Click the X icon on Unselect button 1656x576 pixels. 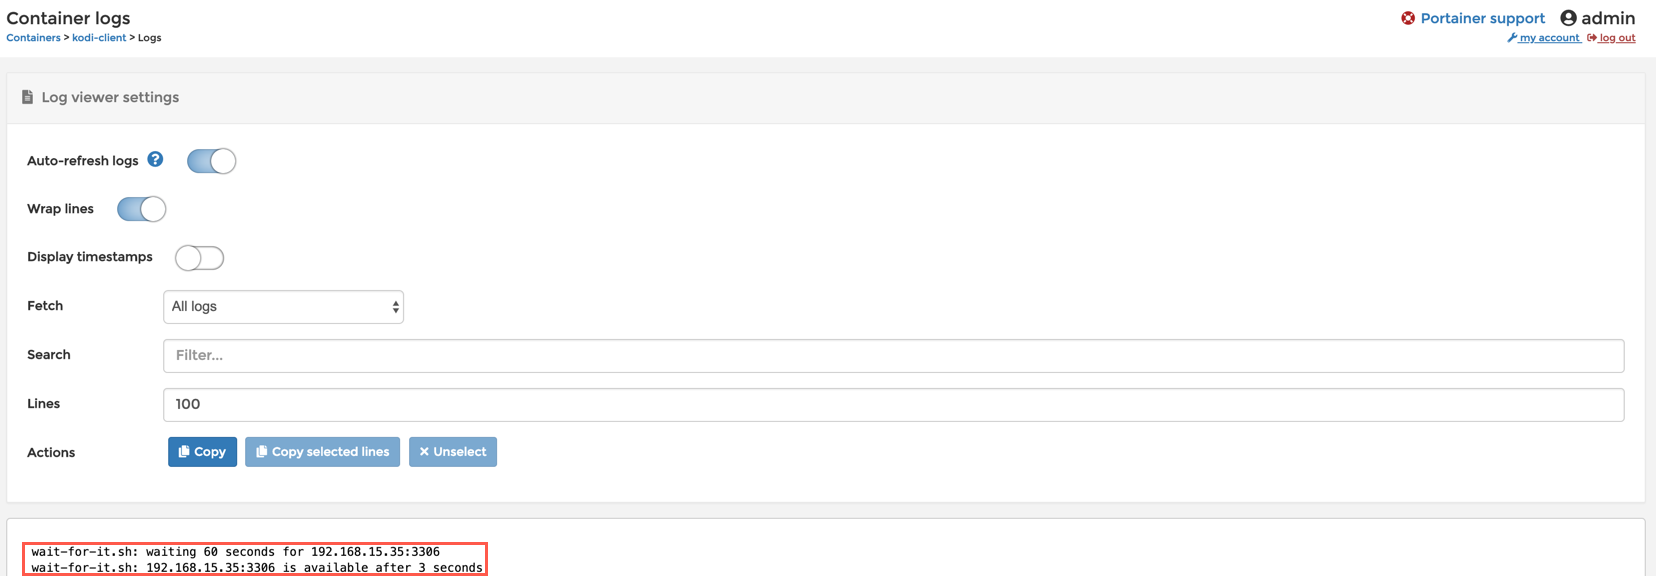tap(424, 452)
